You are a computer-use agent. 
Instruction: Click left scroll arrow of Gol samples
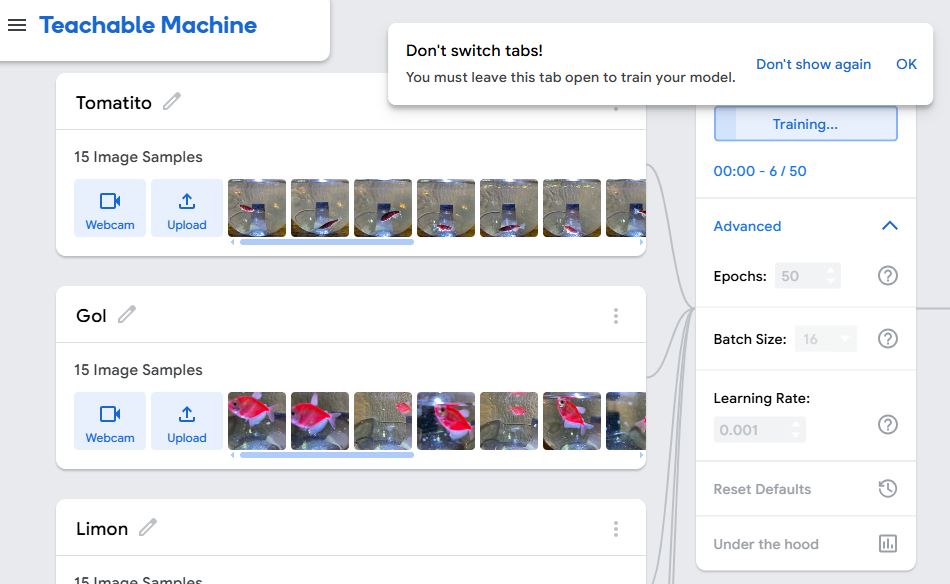pos(233,455)
